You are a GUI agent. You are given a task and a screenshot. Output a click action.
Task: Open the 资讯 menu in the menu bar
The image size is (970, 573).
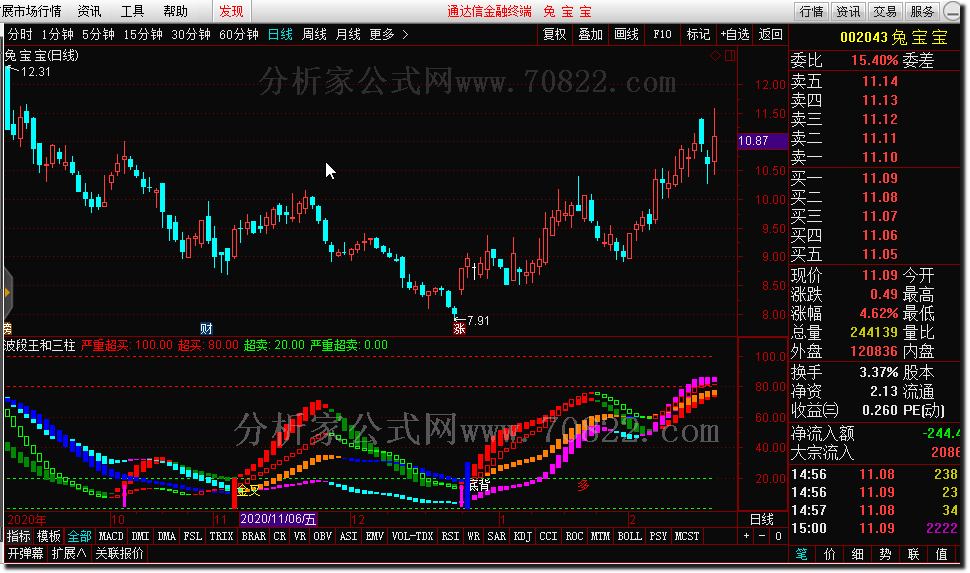tap(89, 11)
